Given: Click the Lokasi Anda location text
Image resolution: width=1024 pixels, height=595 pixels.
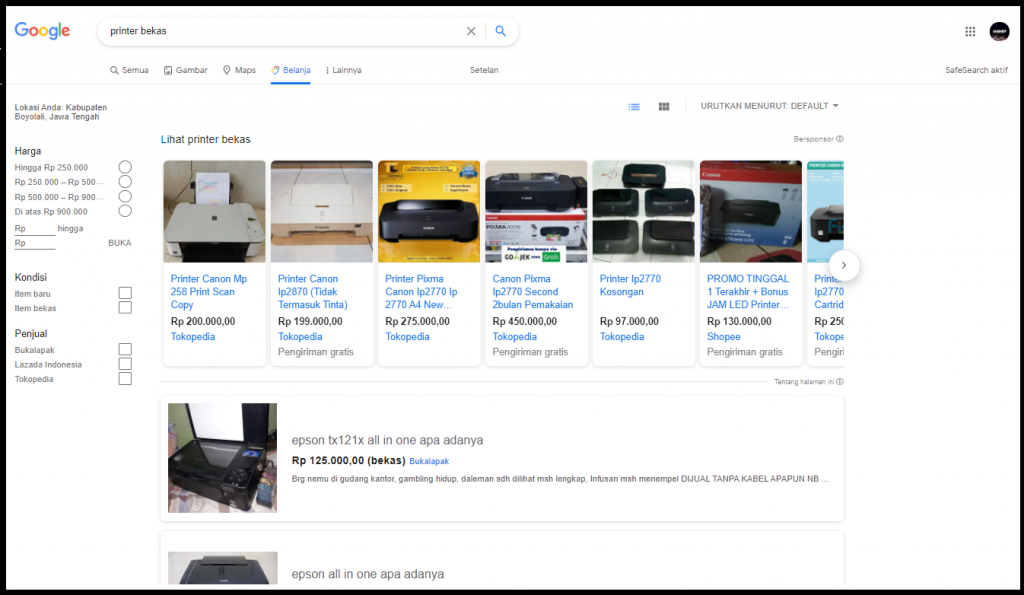Looking at the screenshot, I should point(61,112).
